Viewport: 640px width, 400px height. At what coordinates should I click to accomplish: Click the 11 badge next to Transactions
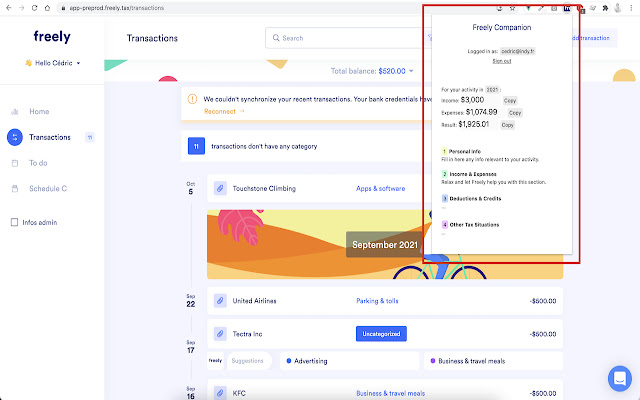point(90,137)
